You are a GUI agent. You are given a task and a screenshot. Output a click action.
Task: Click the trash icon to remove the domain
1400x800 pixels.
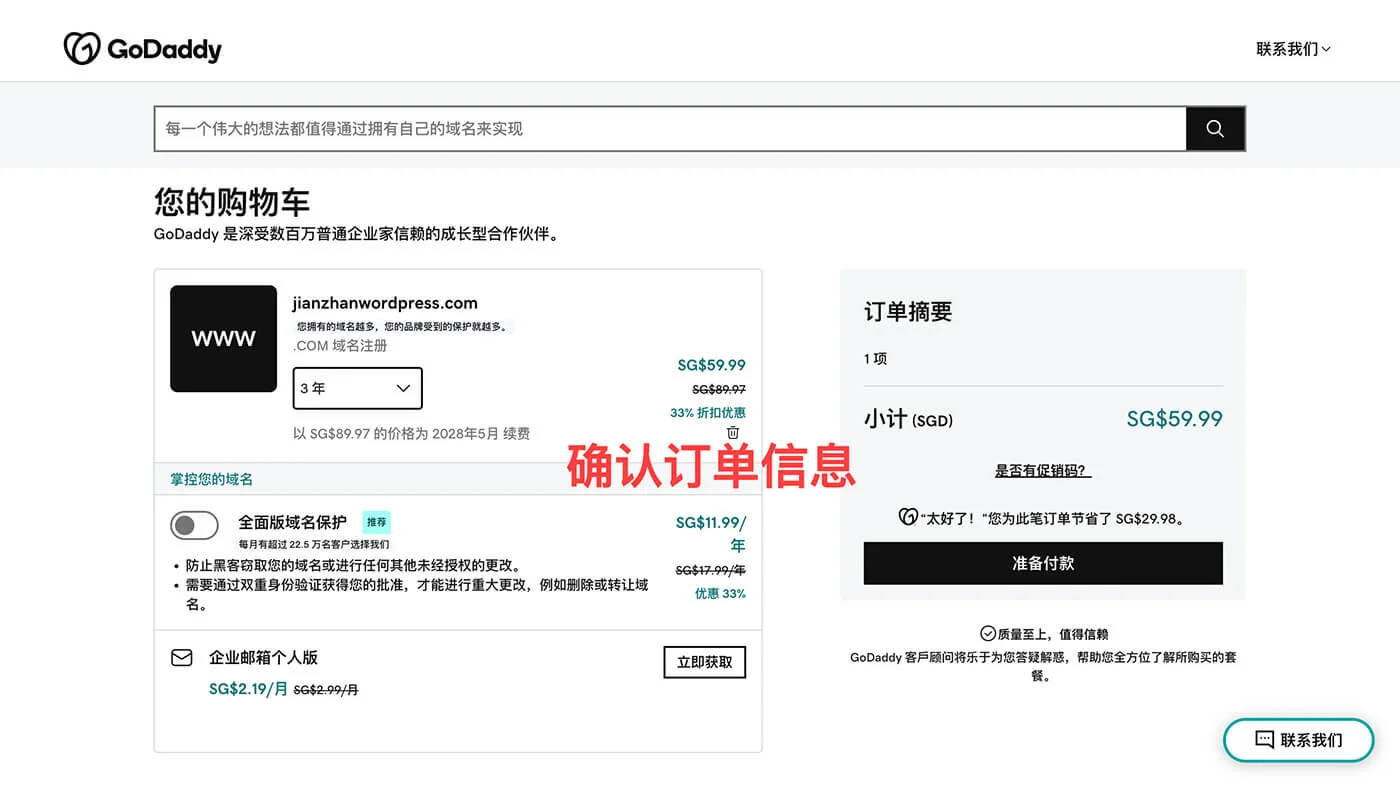point(732,432)
